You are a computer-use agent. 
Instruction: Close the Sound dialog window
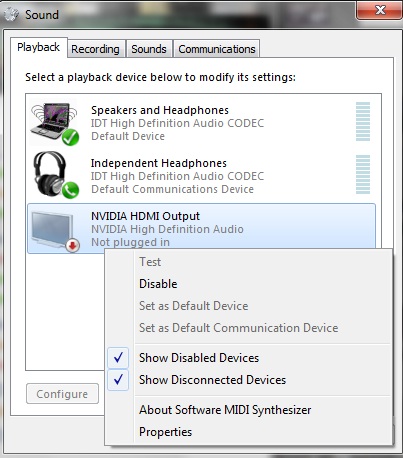click(x=379, y=10)
